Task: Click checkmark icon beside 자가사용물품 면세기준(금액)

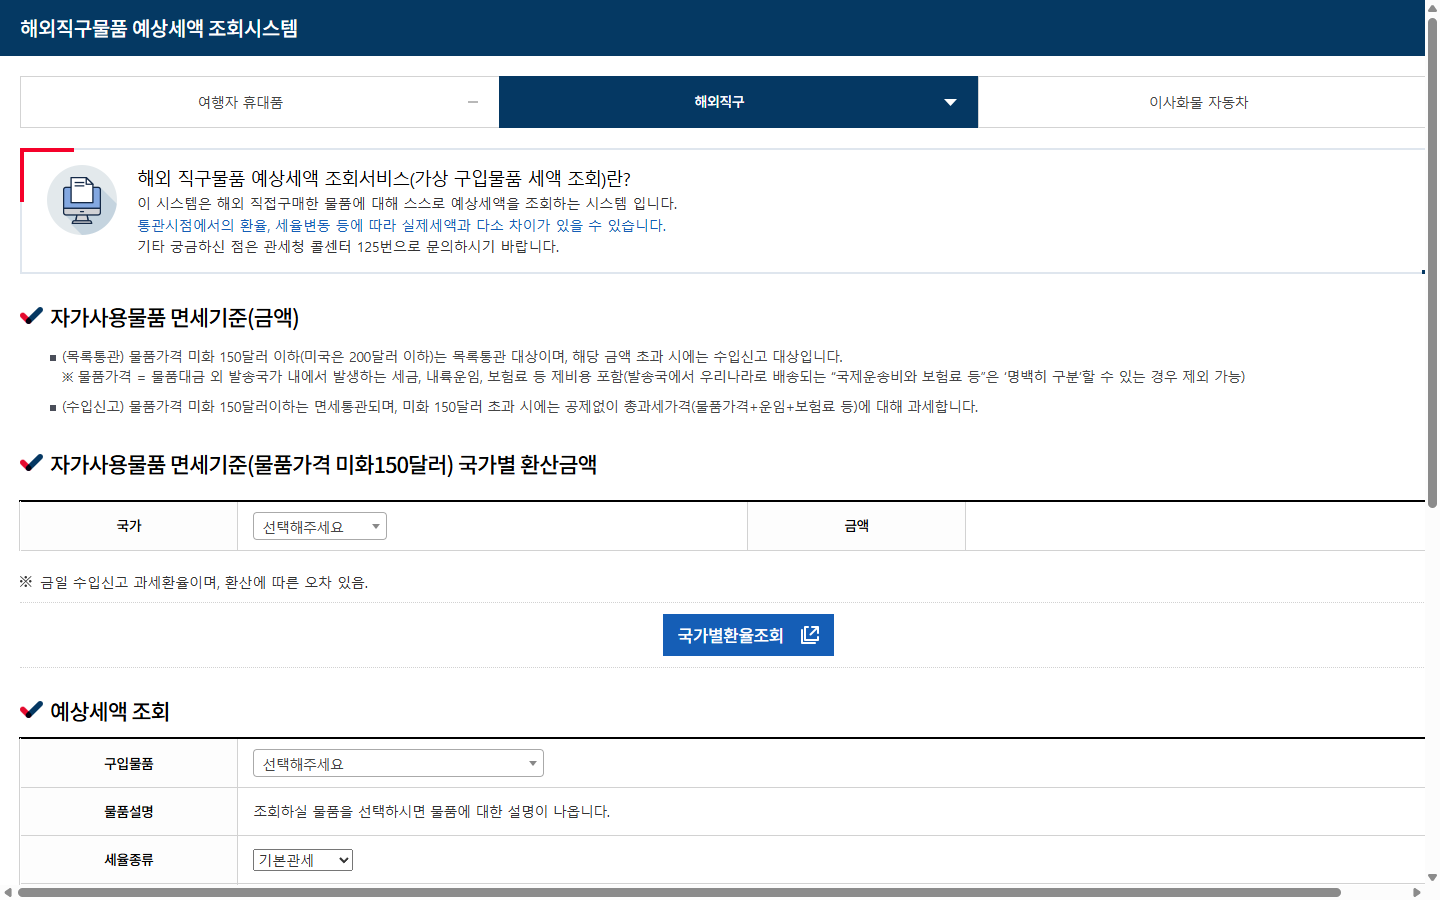Action: click(x=31, y=317)
